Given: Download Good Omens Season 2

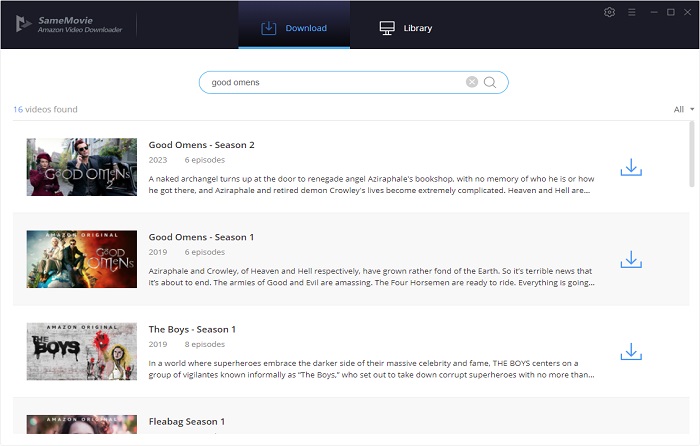Looking at the screenshot, I should click(x=631, y=167).
